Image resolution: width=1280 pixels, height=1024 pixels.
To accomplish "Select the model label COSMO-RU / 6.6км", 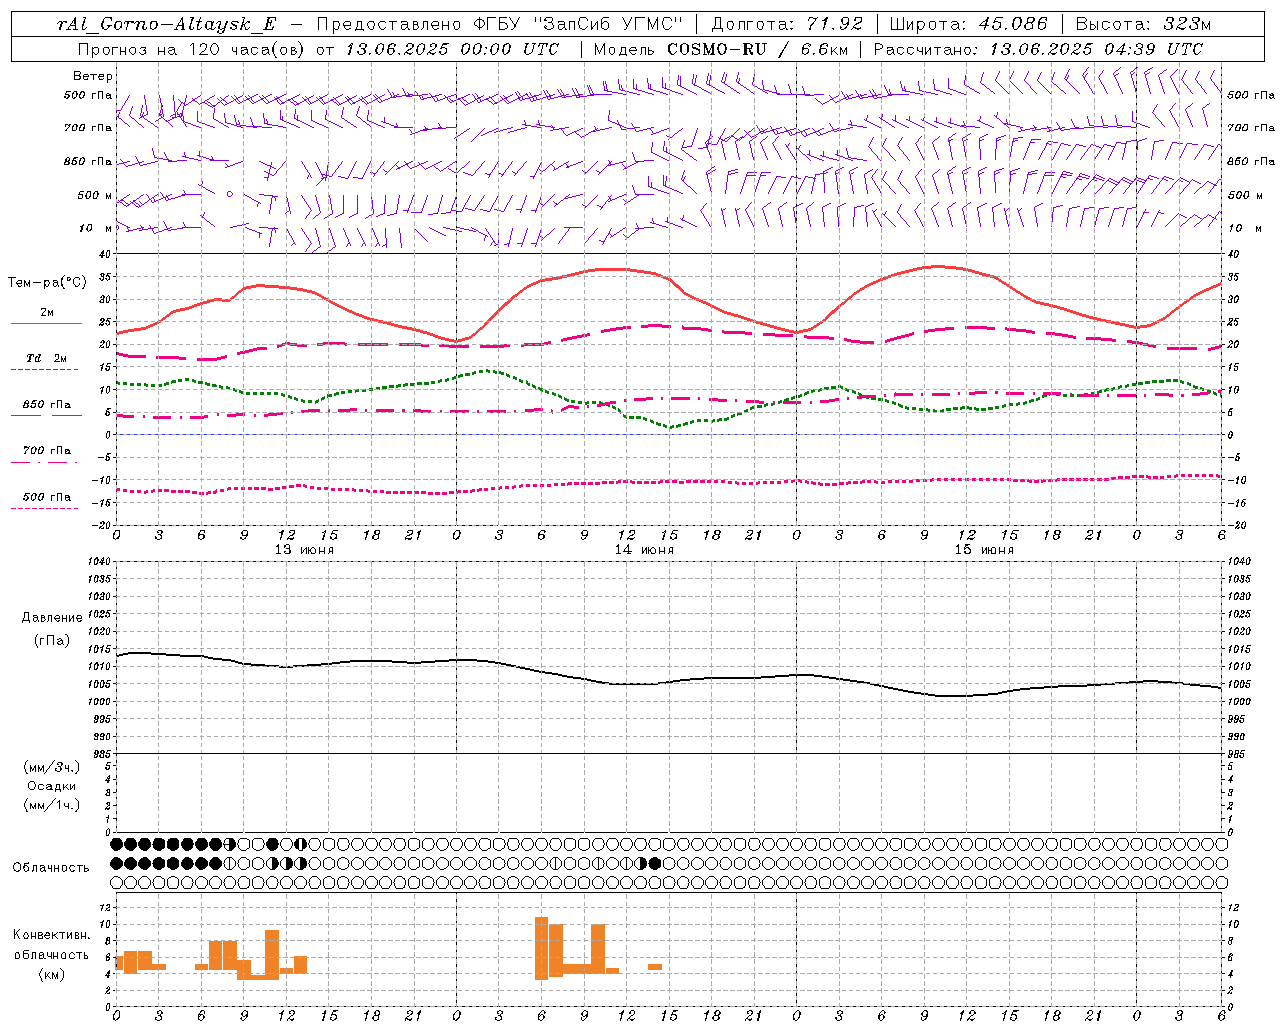I will [755, 49].
